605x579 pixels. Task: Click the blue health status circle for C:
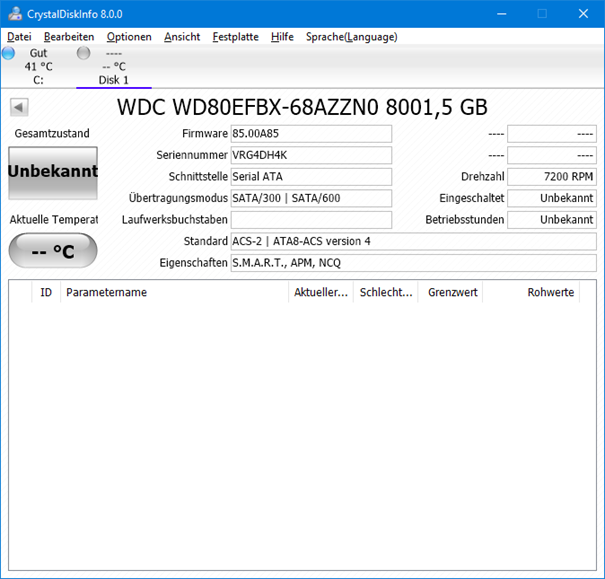[8, 53]
